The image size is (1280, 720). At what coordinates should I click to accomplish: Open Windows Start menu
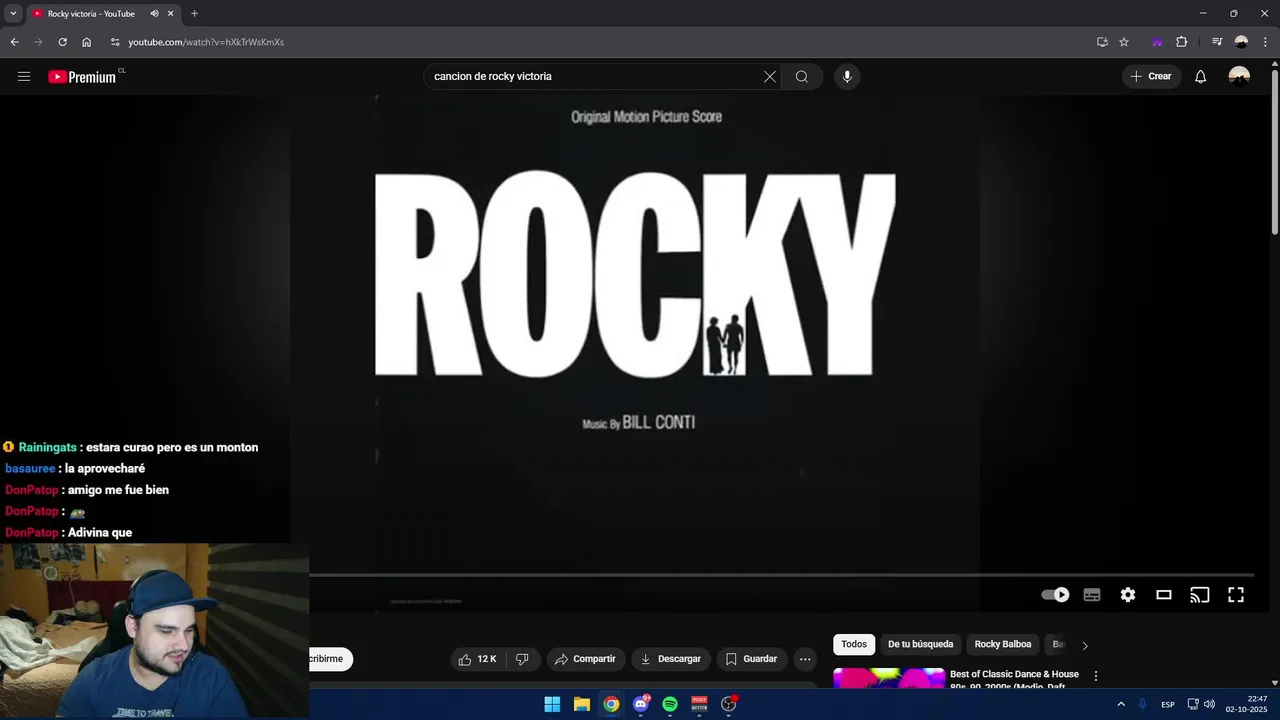tap(552, 704)
